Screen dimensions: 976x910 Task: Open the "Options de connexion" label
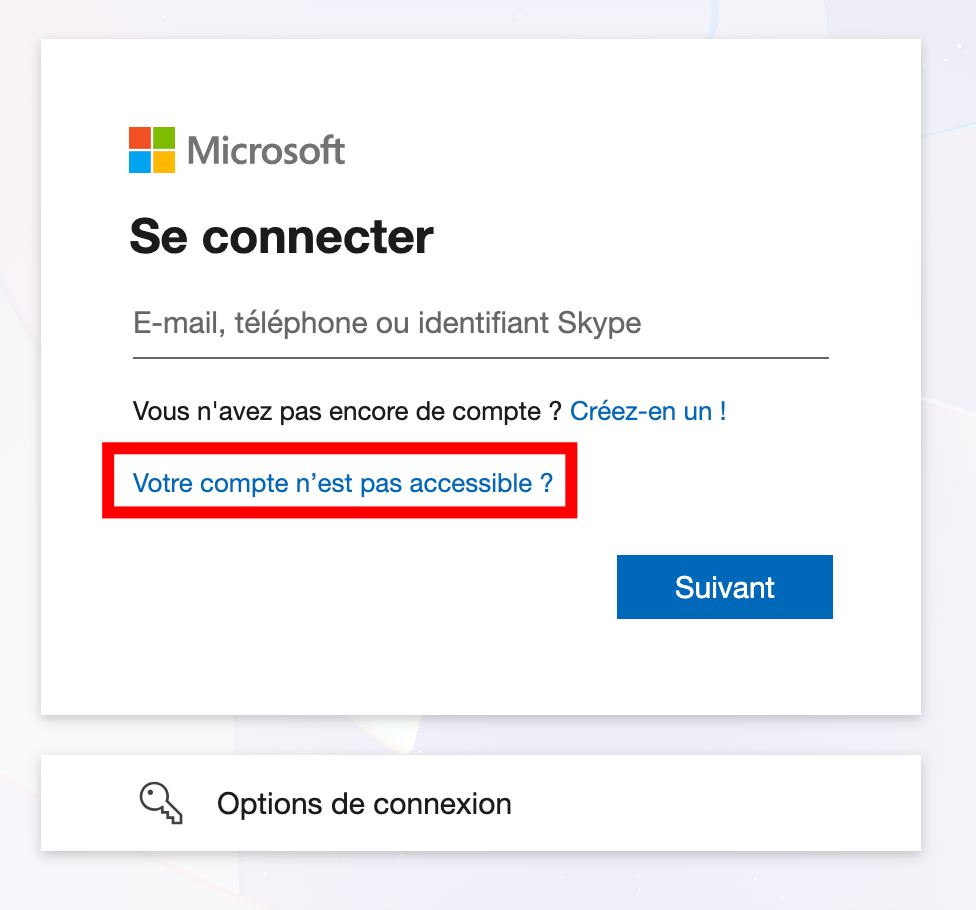[x=364, y=803]
